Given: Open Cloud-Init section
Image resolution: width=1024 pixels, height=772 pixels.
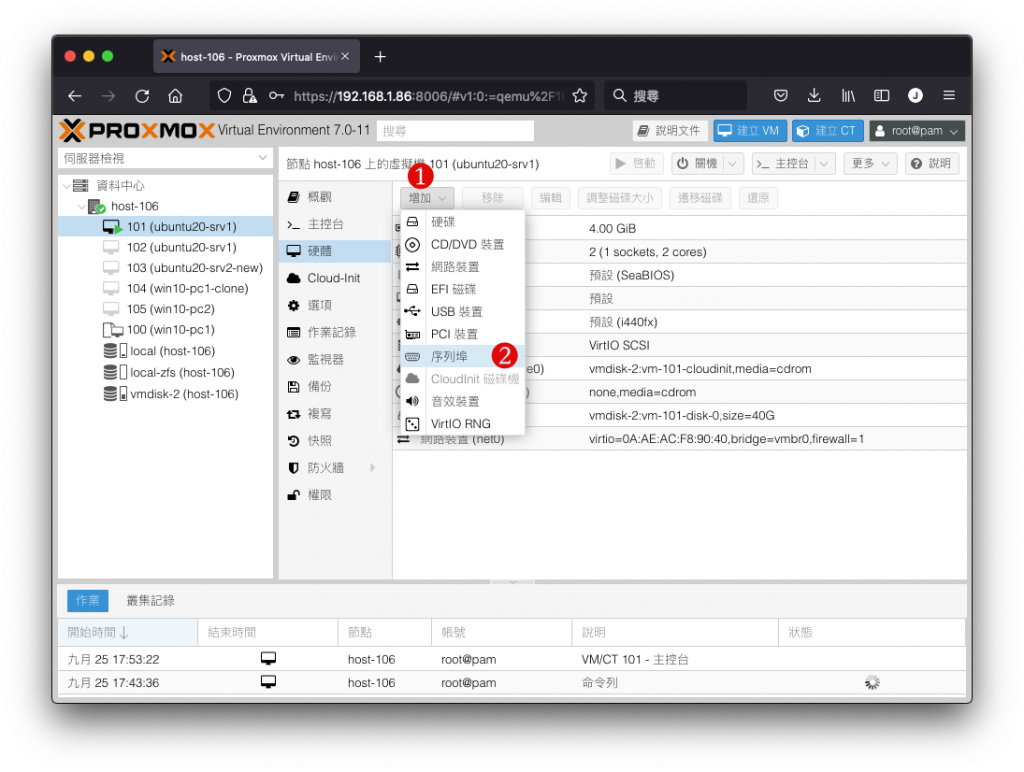Looking at the screenshot, I should point(335,278).
